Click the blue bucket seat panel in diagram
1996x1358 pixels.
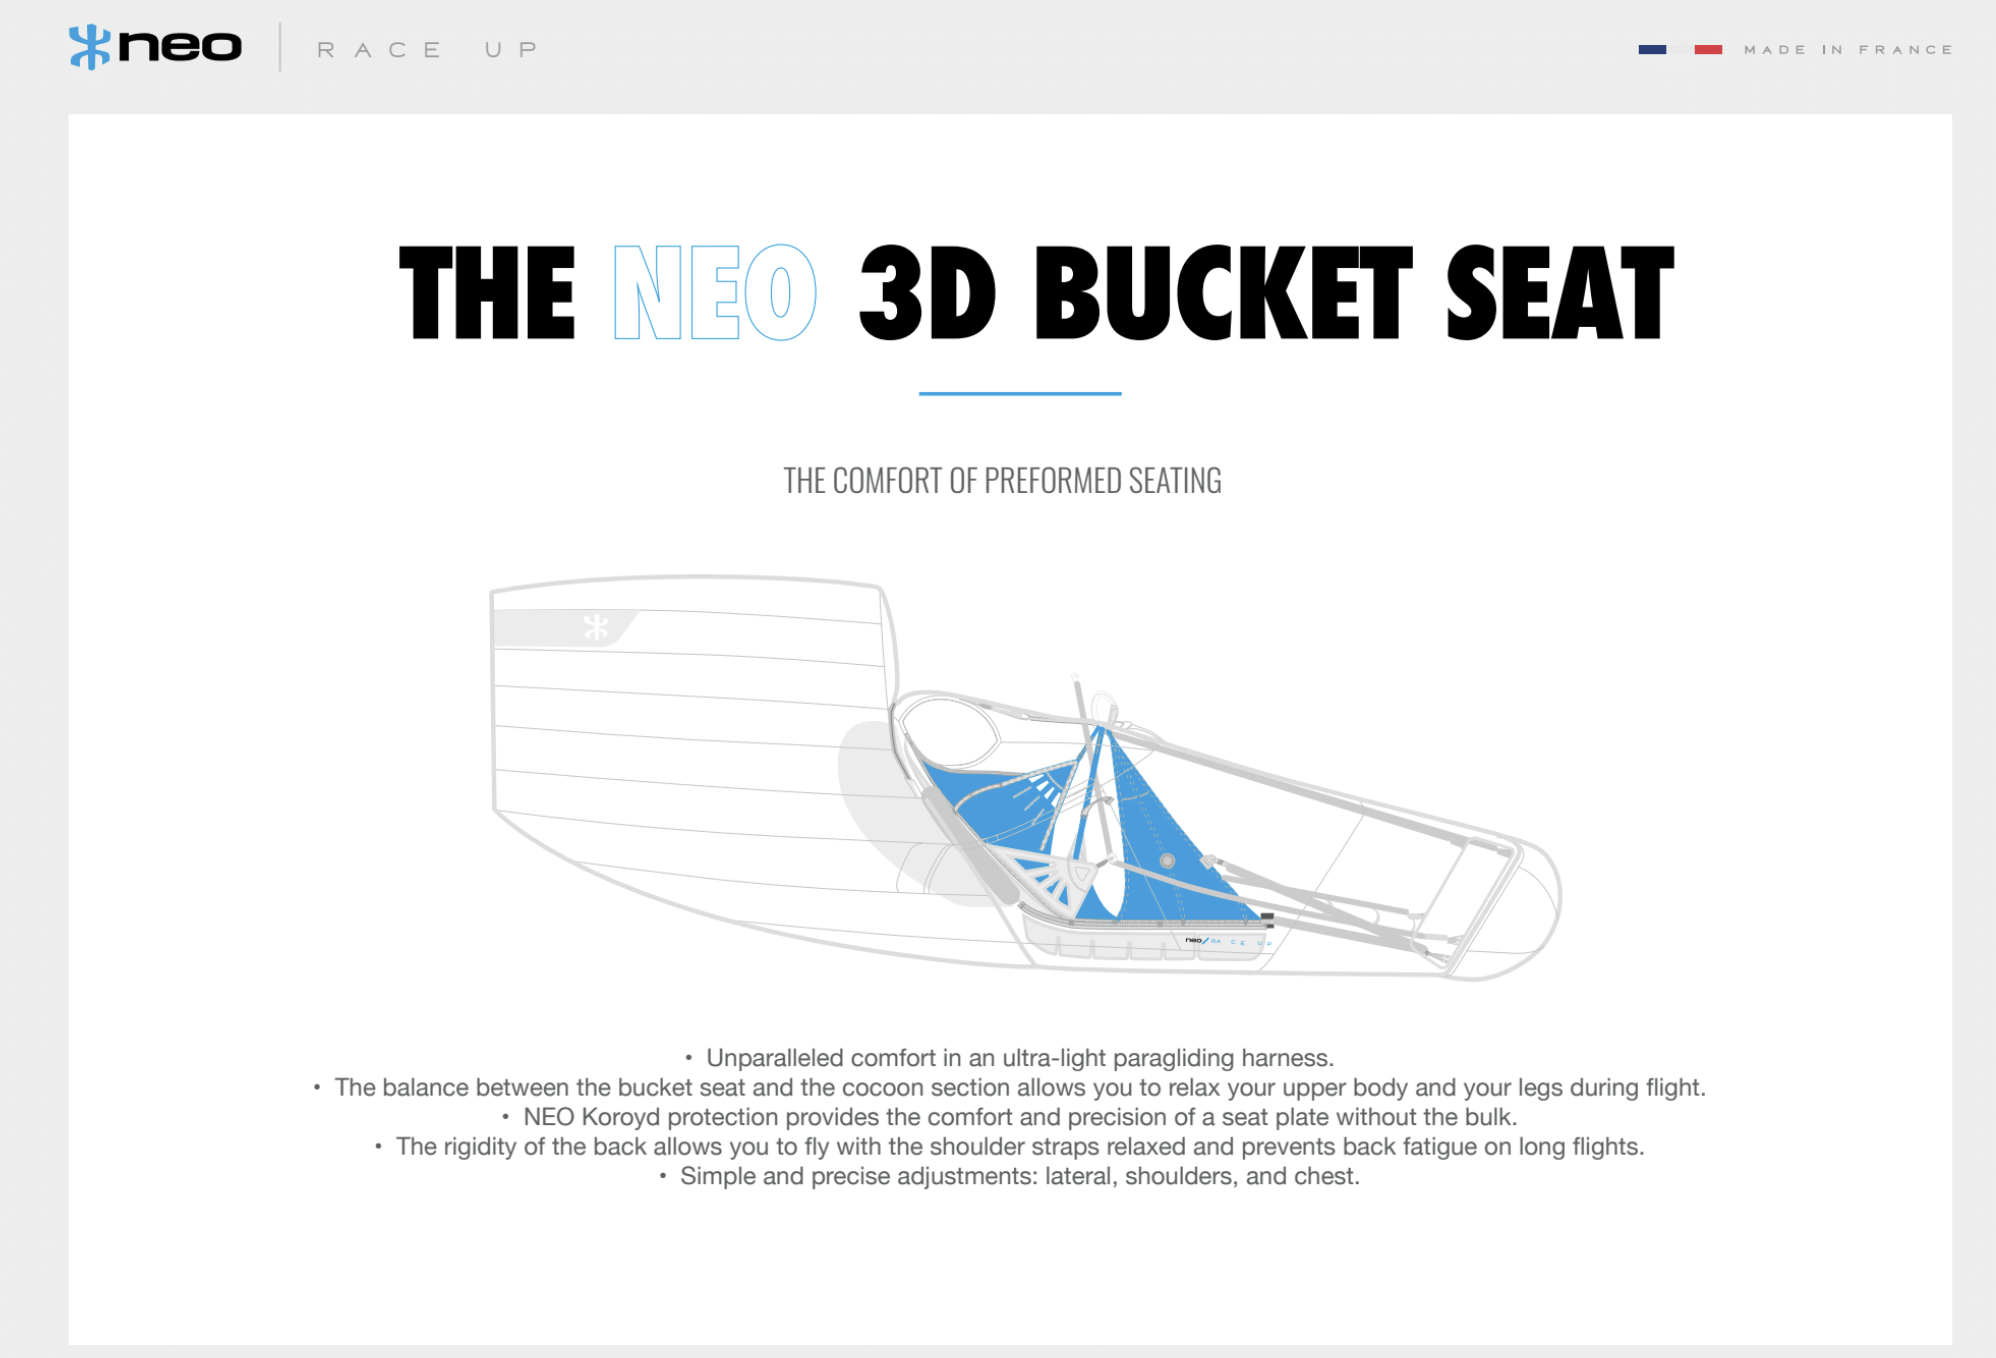click(x=1165, y=830)
